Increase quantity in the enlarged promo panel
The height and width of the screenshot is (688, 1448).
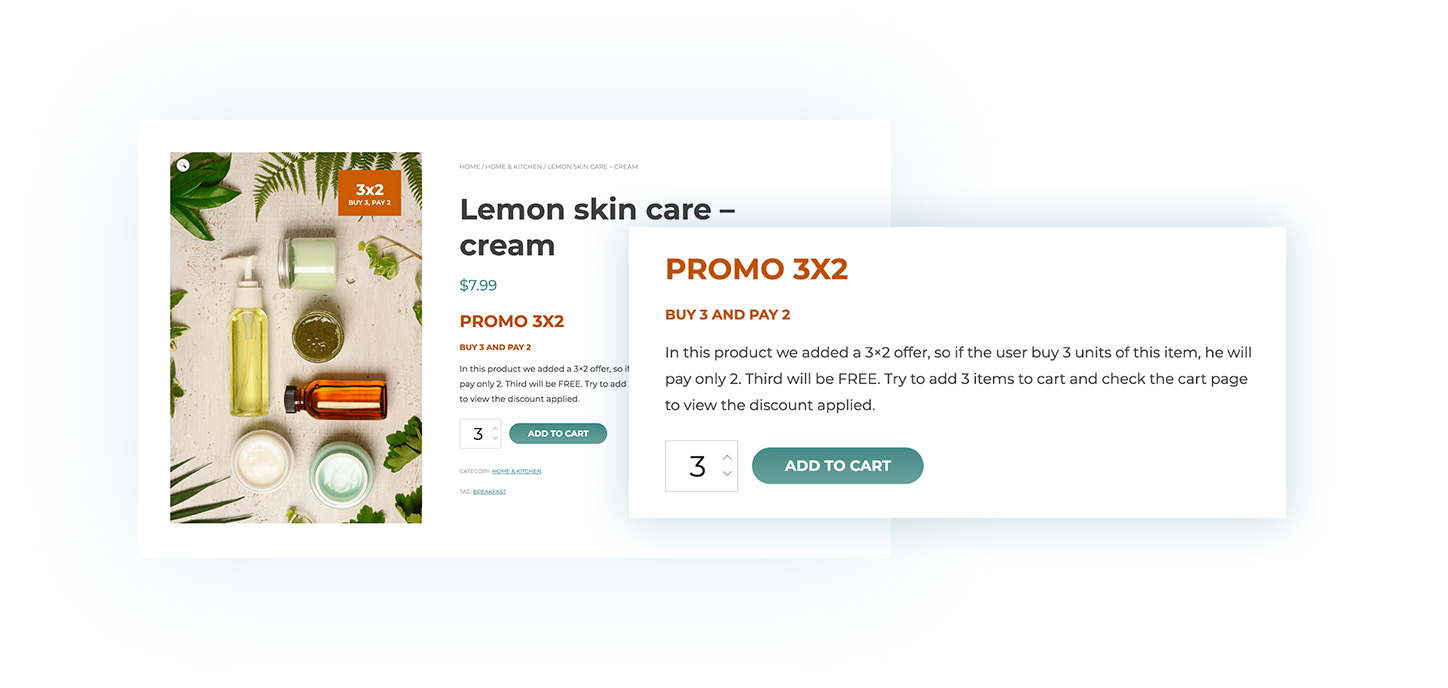pos(727,457)
